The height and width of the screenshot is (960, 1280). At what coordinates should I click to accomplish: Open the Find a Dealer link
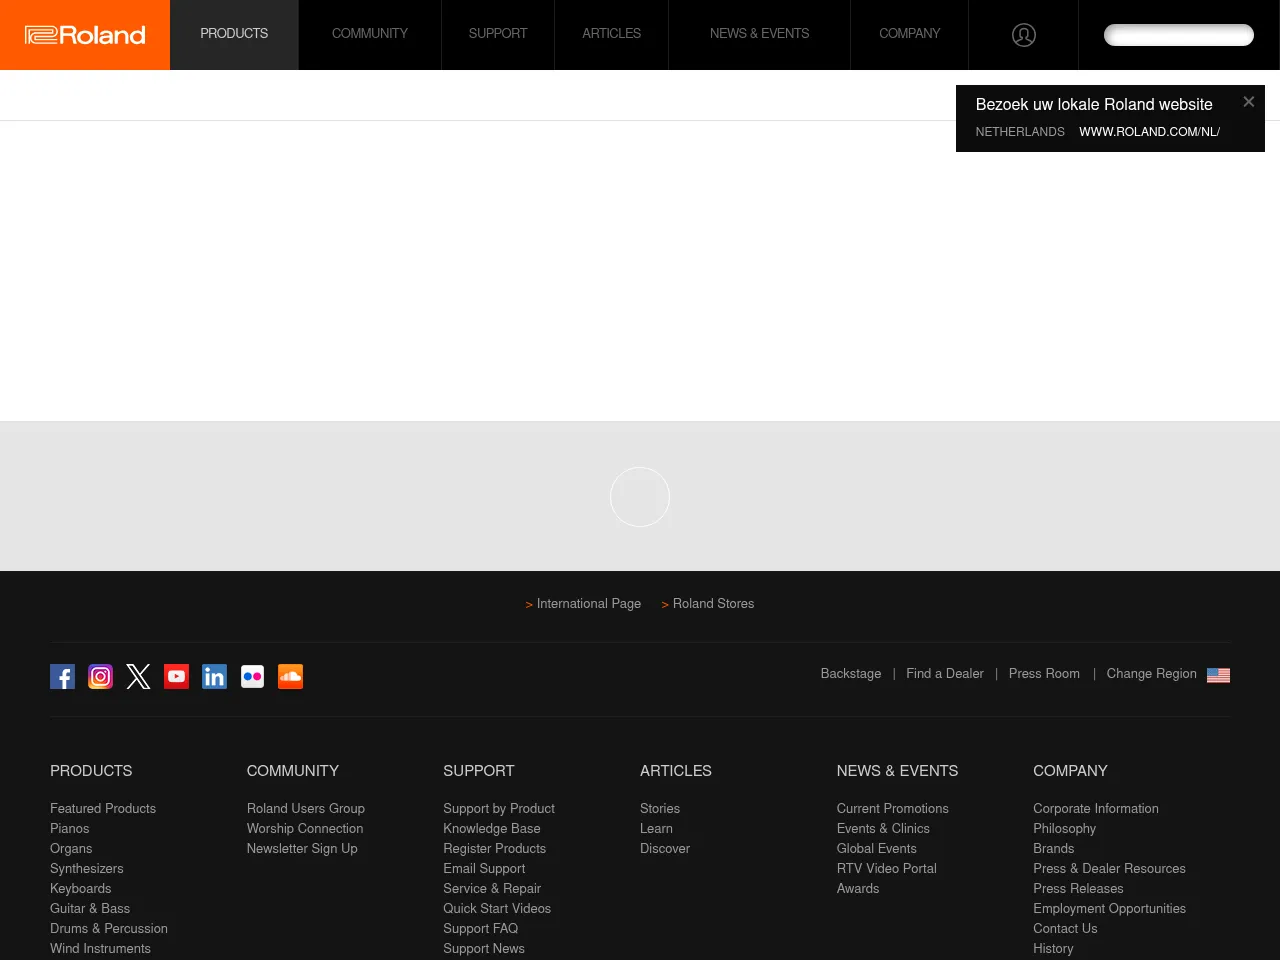coord(944,674)
